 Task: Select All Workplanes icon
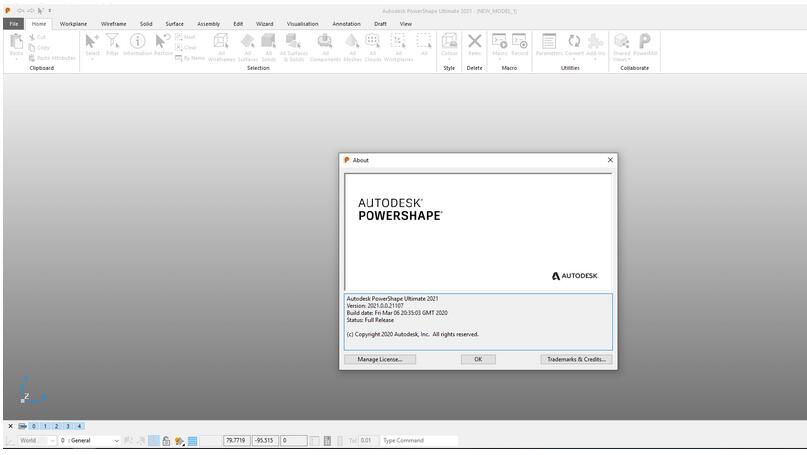click(398, 41)
